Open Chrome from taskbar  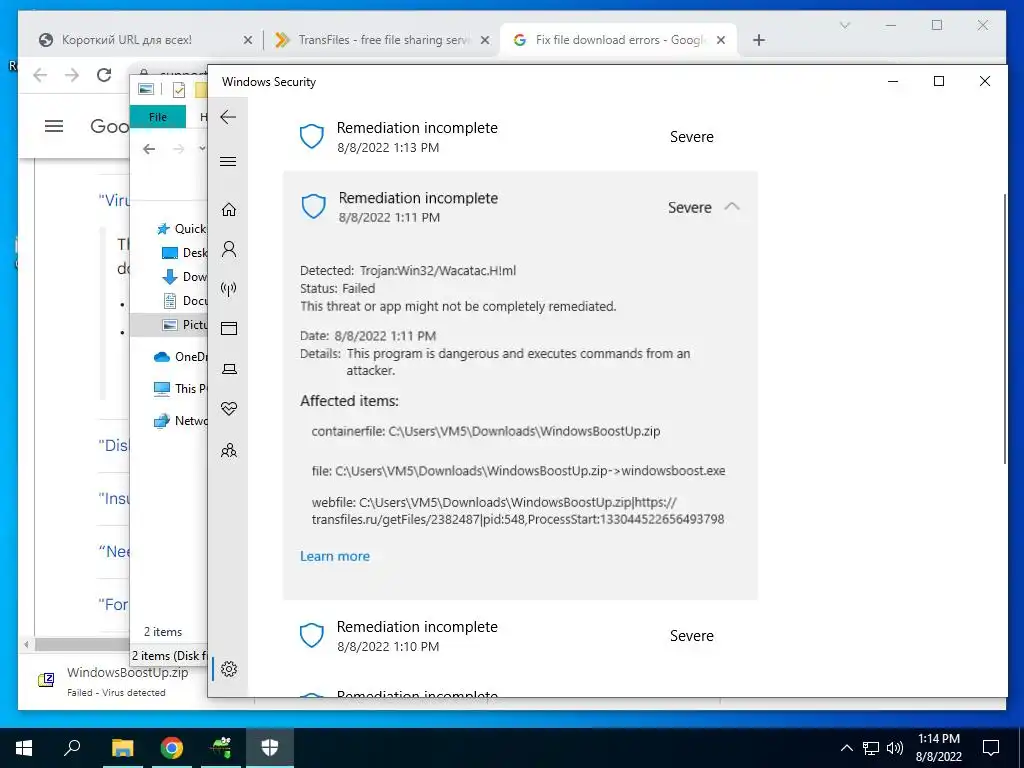172,748
